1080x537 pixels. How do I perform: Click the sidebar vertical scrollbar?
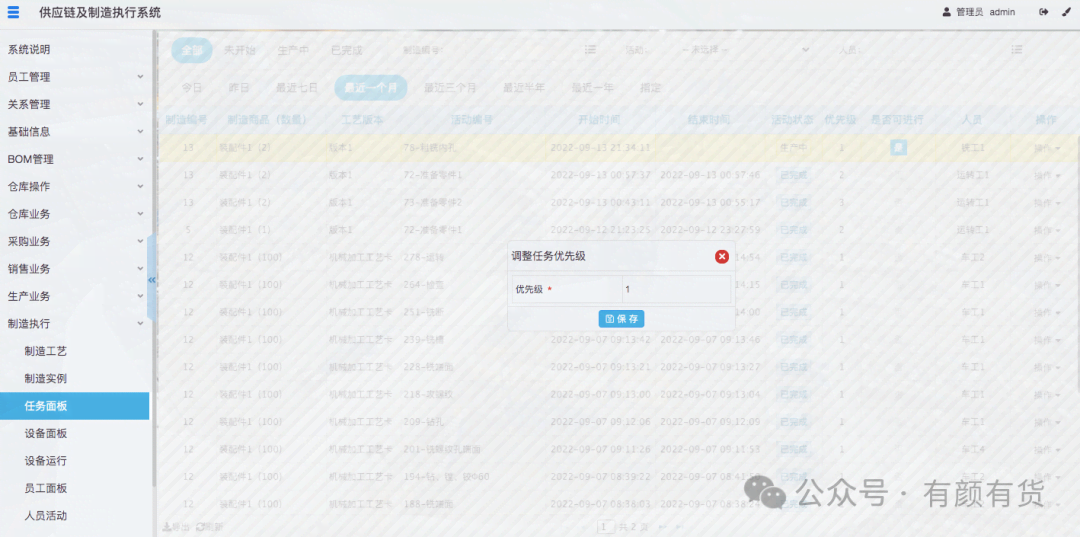(154, 260)
